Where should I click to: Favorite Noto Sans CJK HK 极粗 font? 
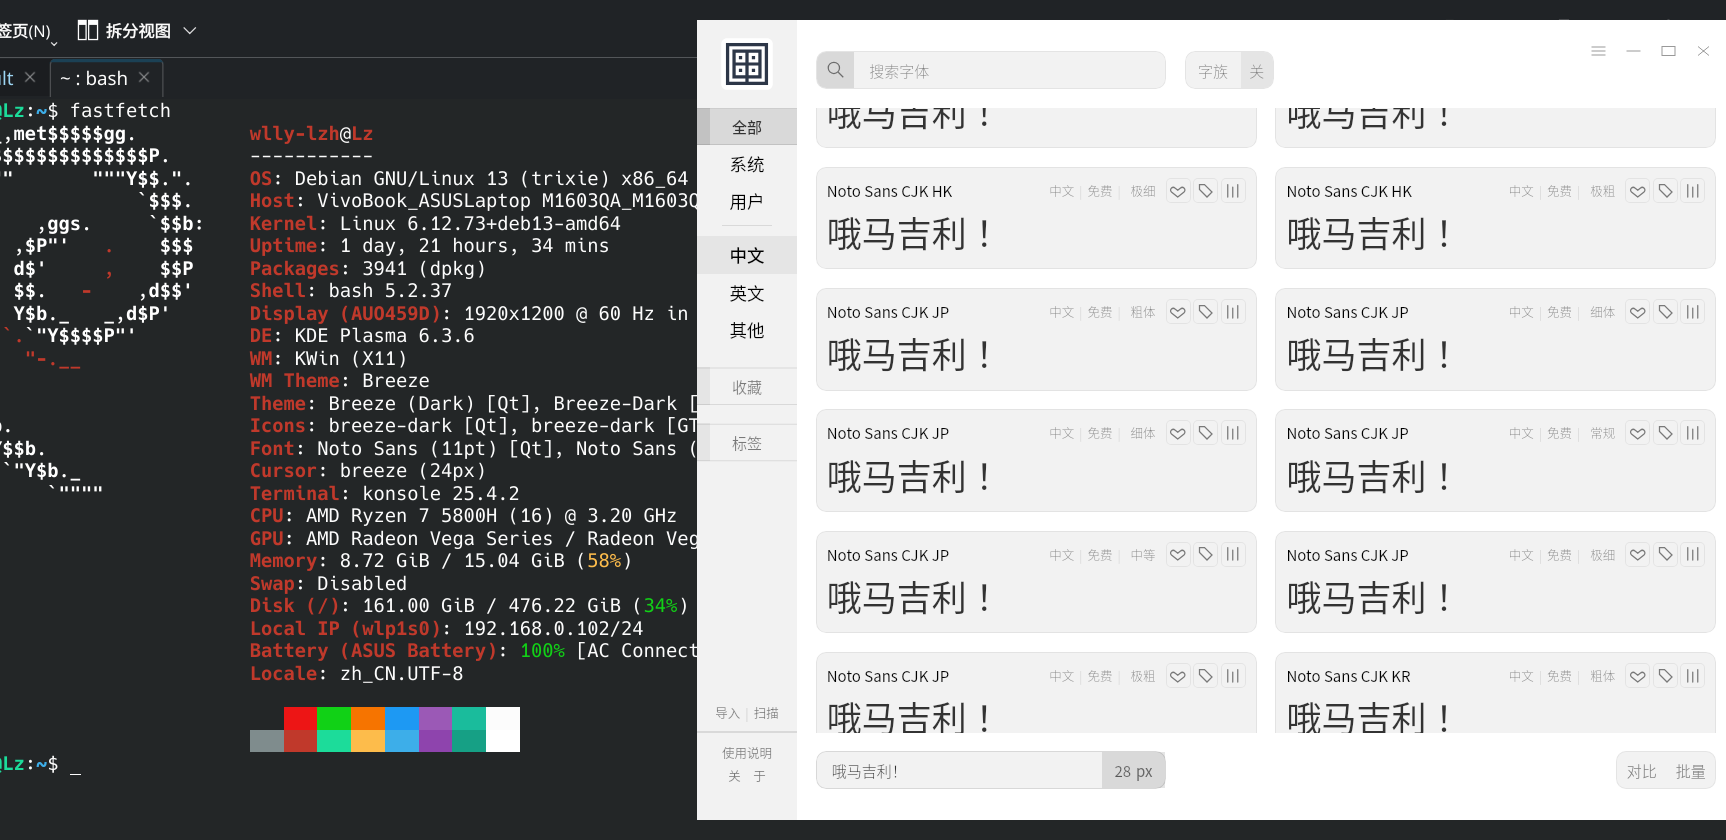[1638, 191]
